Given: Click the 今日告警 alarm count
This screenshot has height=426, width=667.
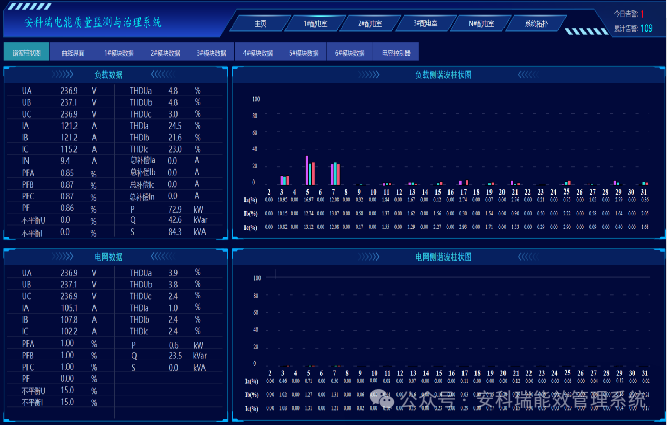Looking at the screenshot, I should pyautogui.click(x=642, y=14).
